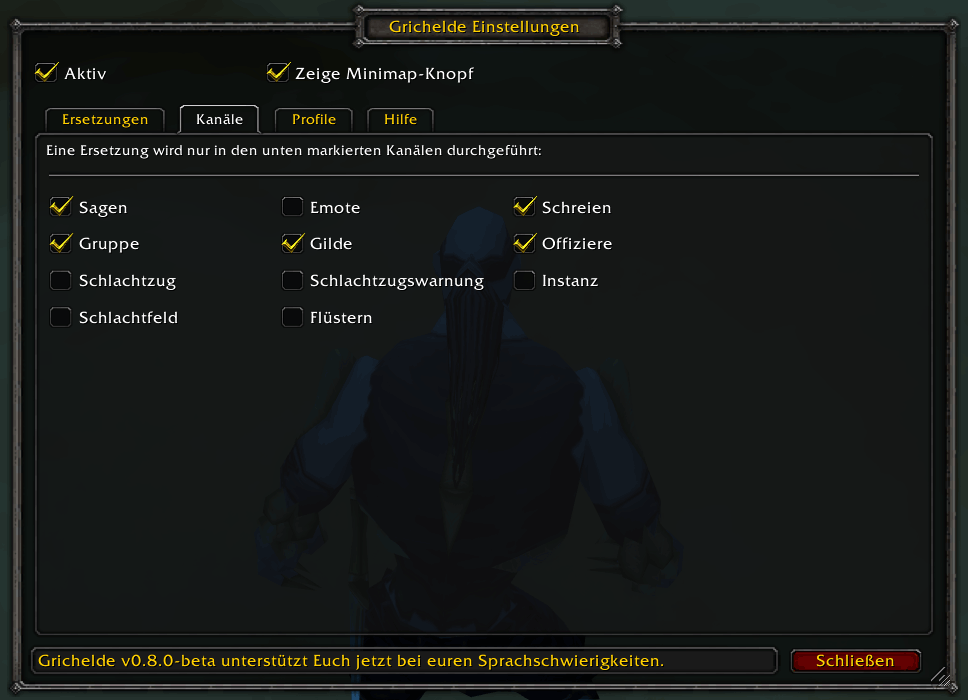Click the Grichelde Einstellungen title bar

point(485,27)
